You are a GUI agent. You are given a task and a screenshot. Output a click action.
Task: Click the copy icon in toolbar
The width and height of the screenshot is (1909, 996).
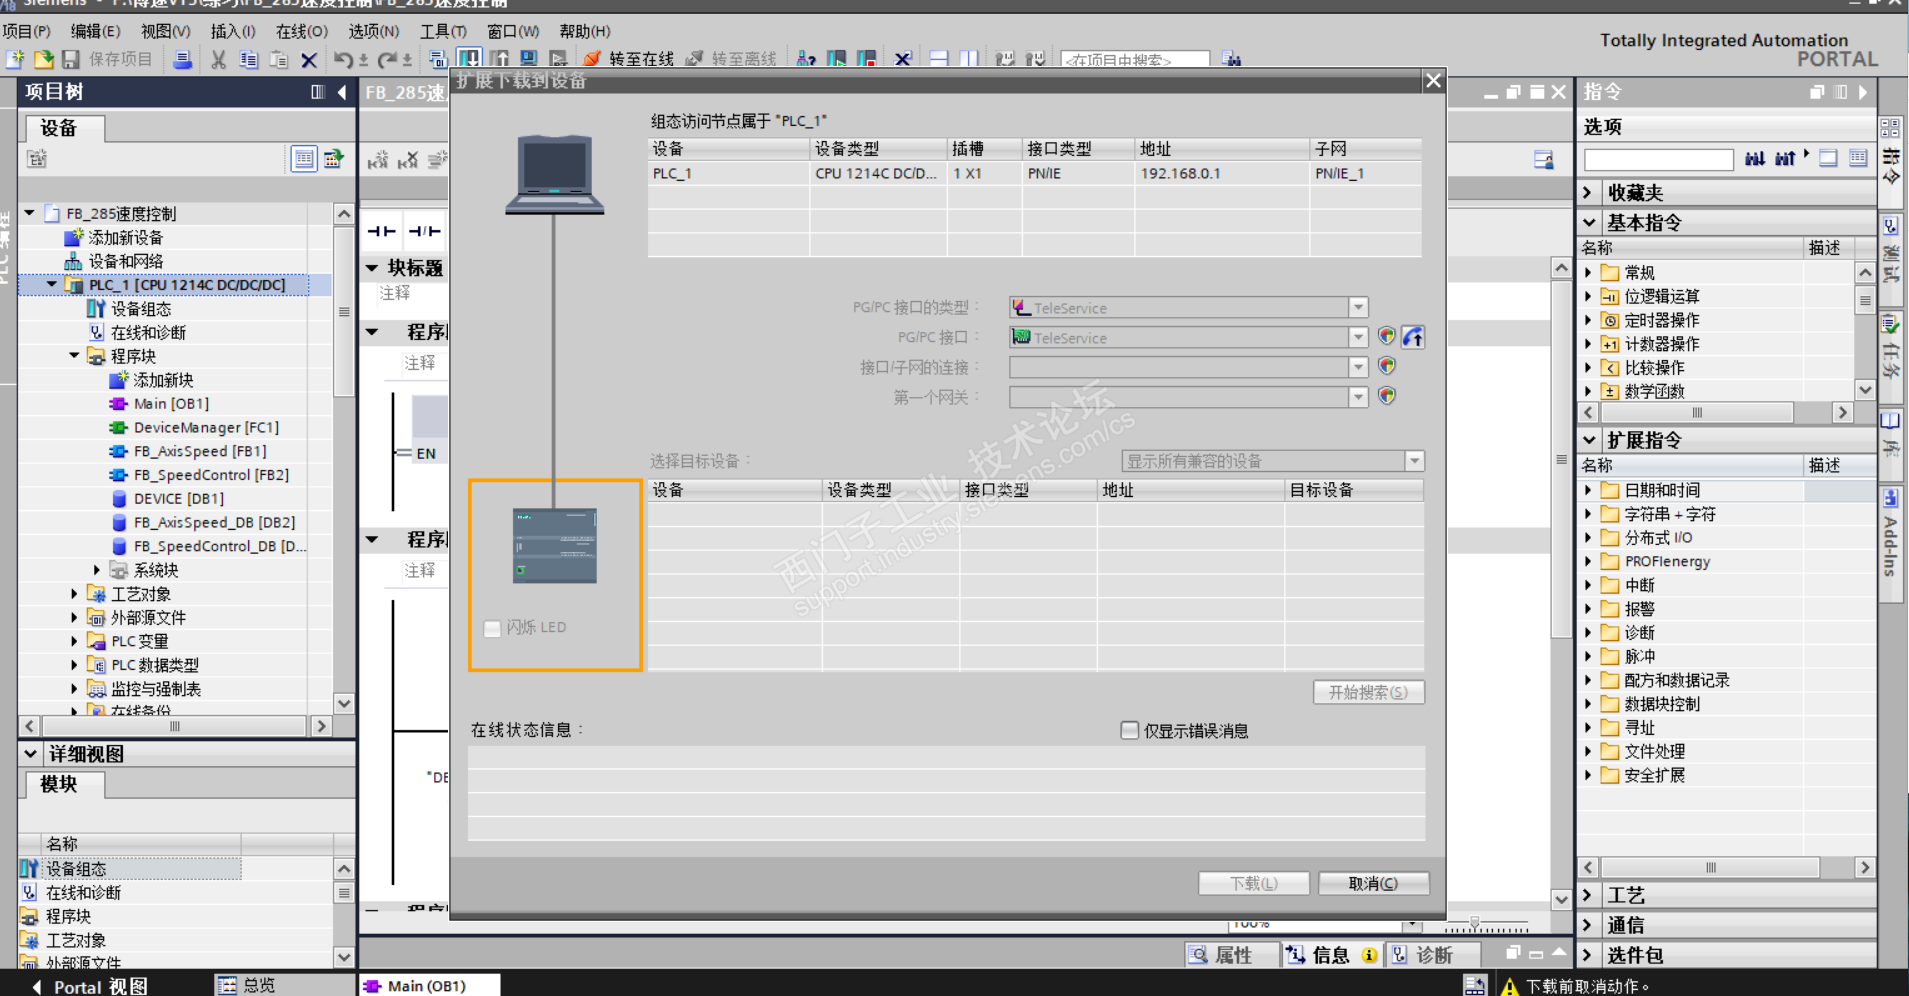coord(248,60)
